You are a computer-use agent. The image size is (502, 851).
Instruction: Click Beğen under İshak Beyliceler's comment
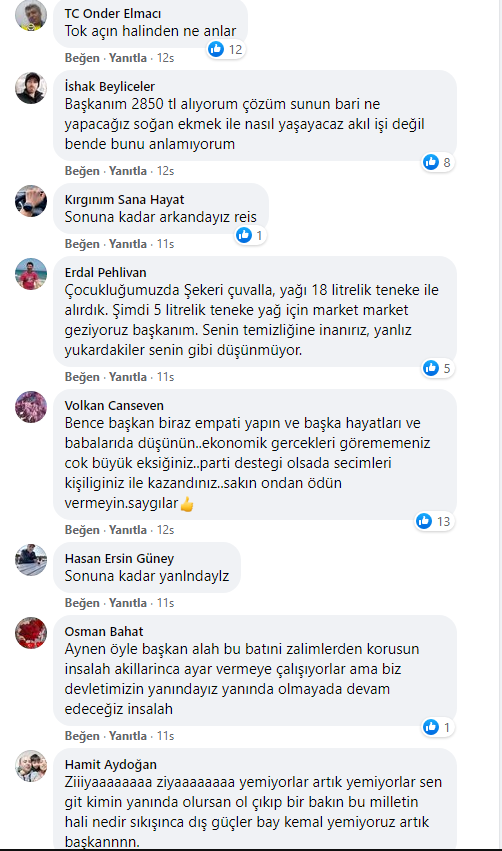(x=82, y=171)
